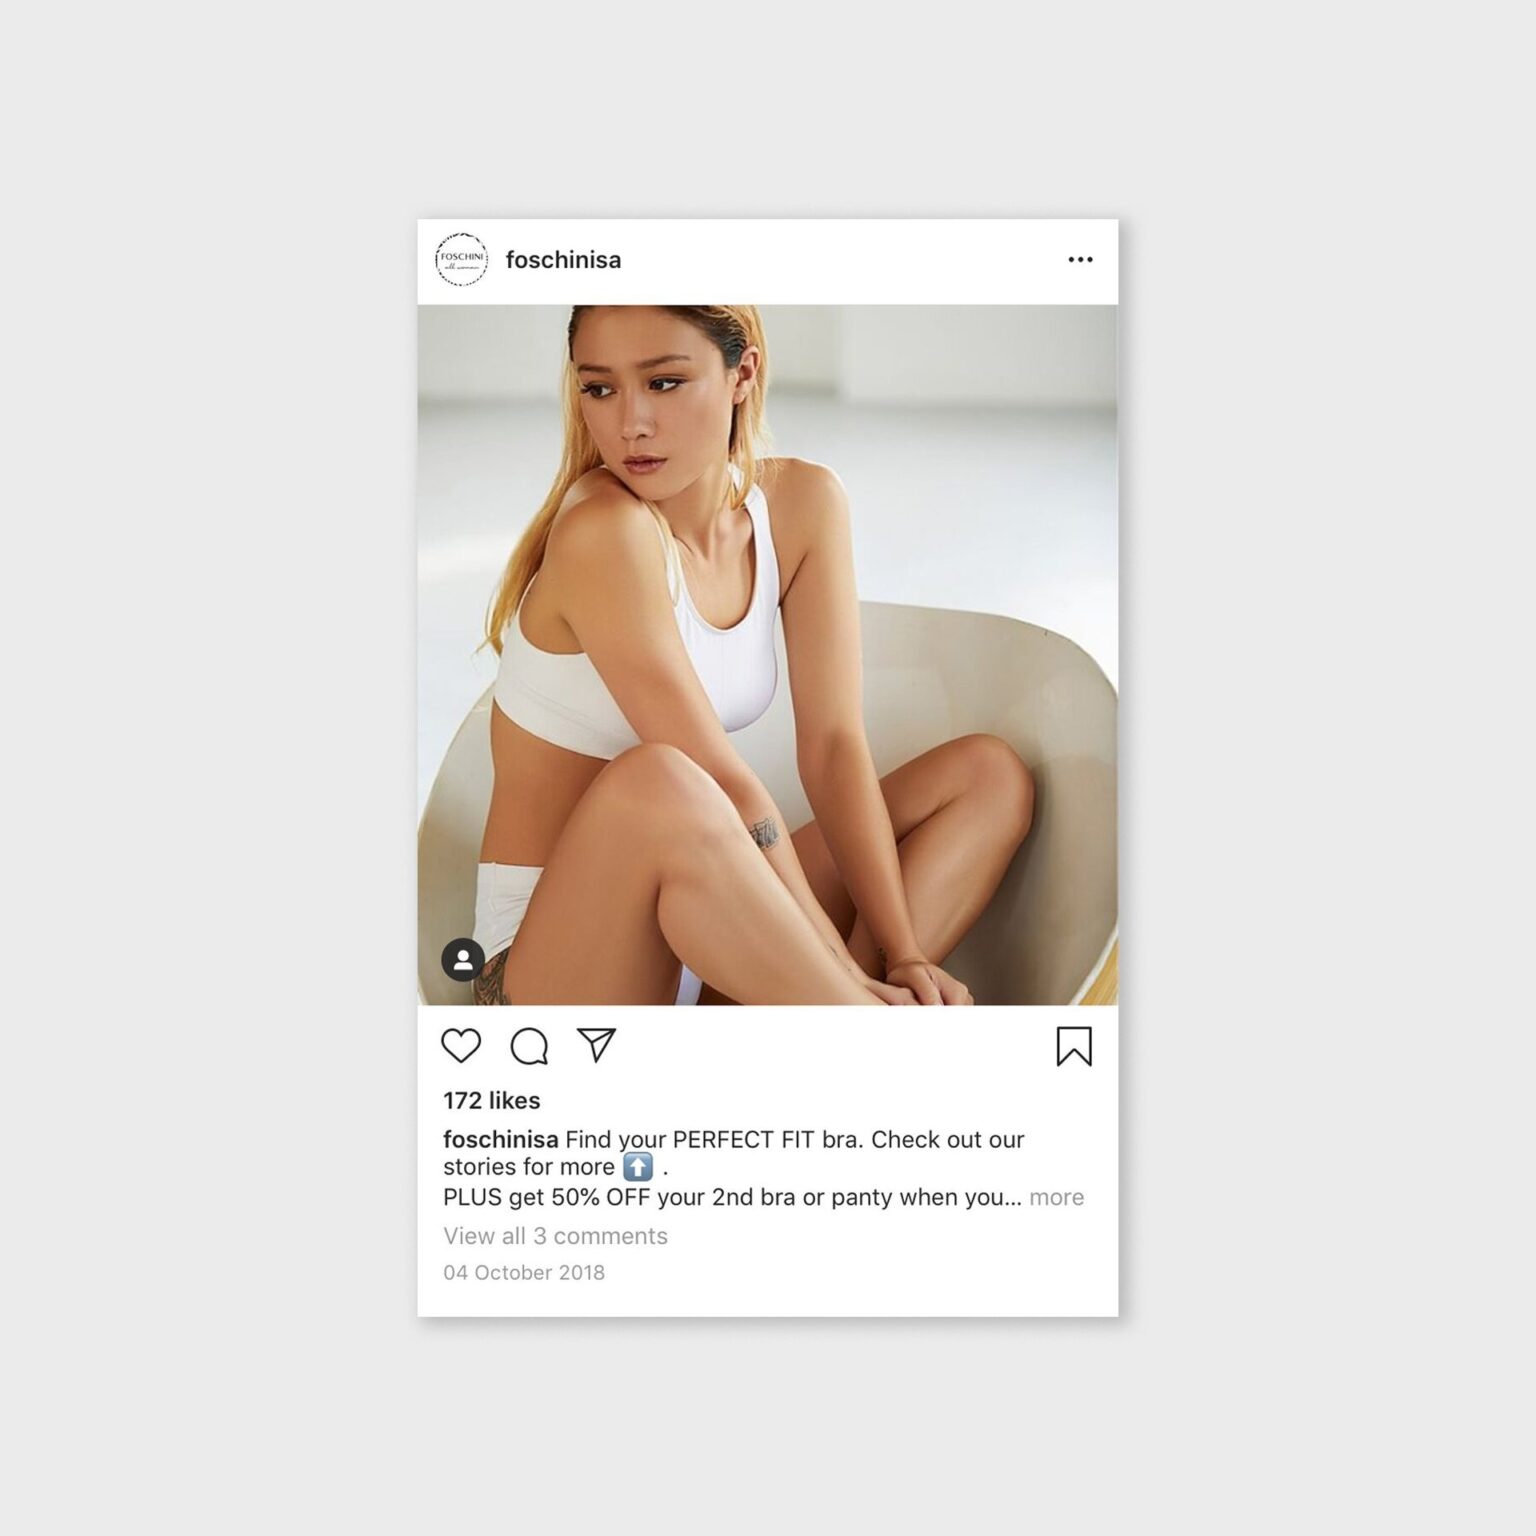Like the post with the heart icon
The height and width of the screenshot is (1536, 1536).
coord(461,1046)
